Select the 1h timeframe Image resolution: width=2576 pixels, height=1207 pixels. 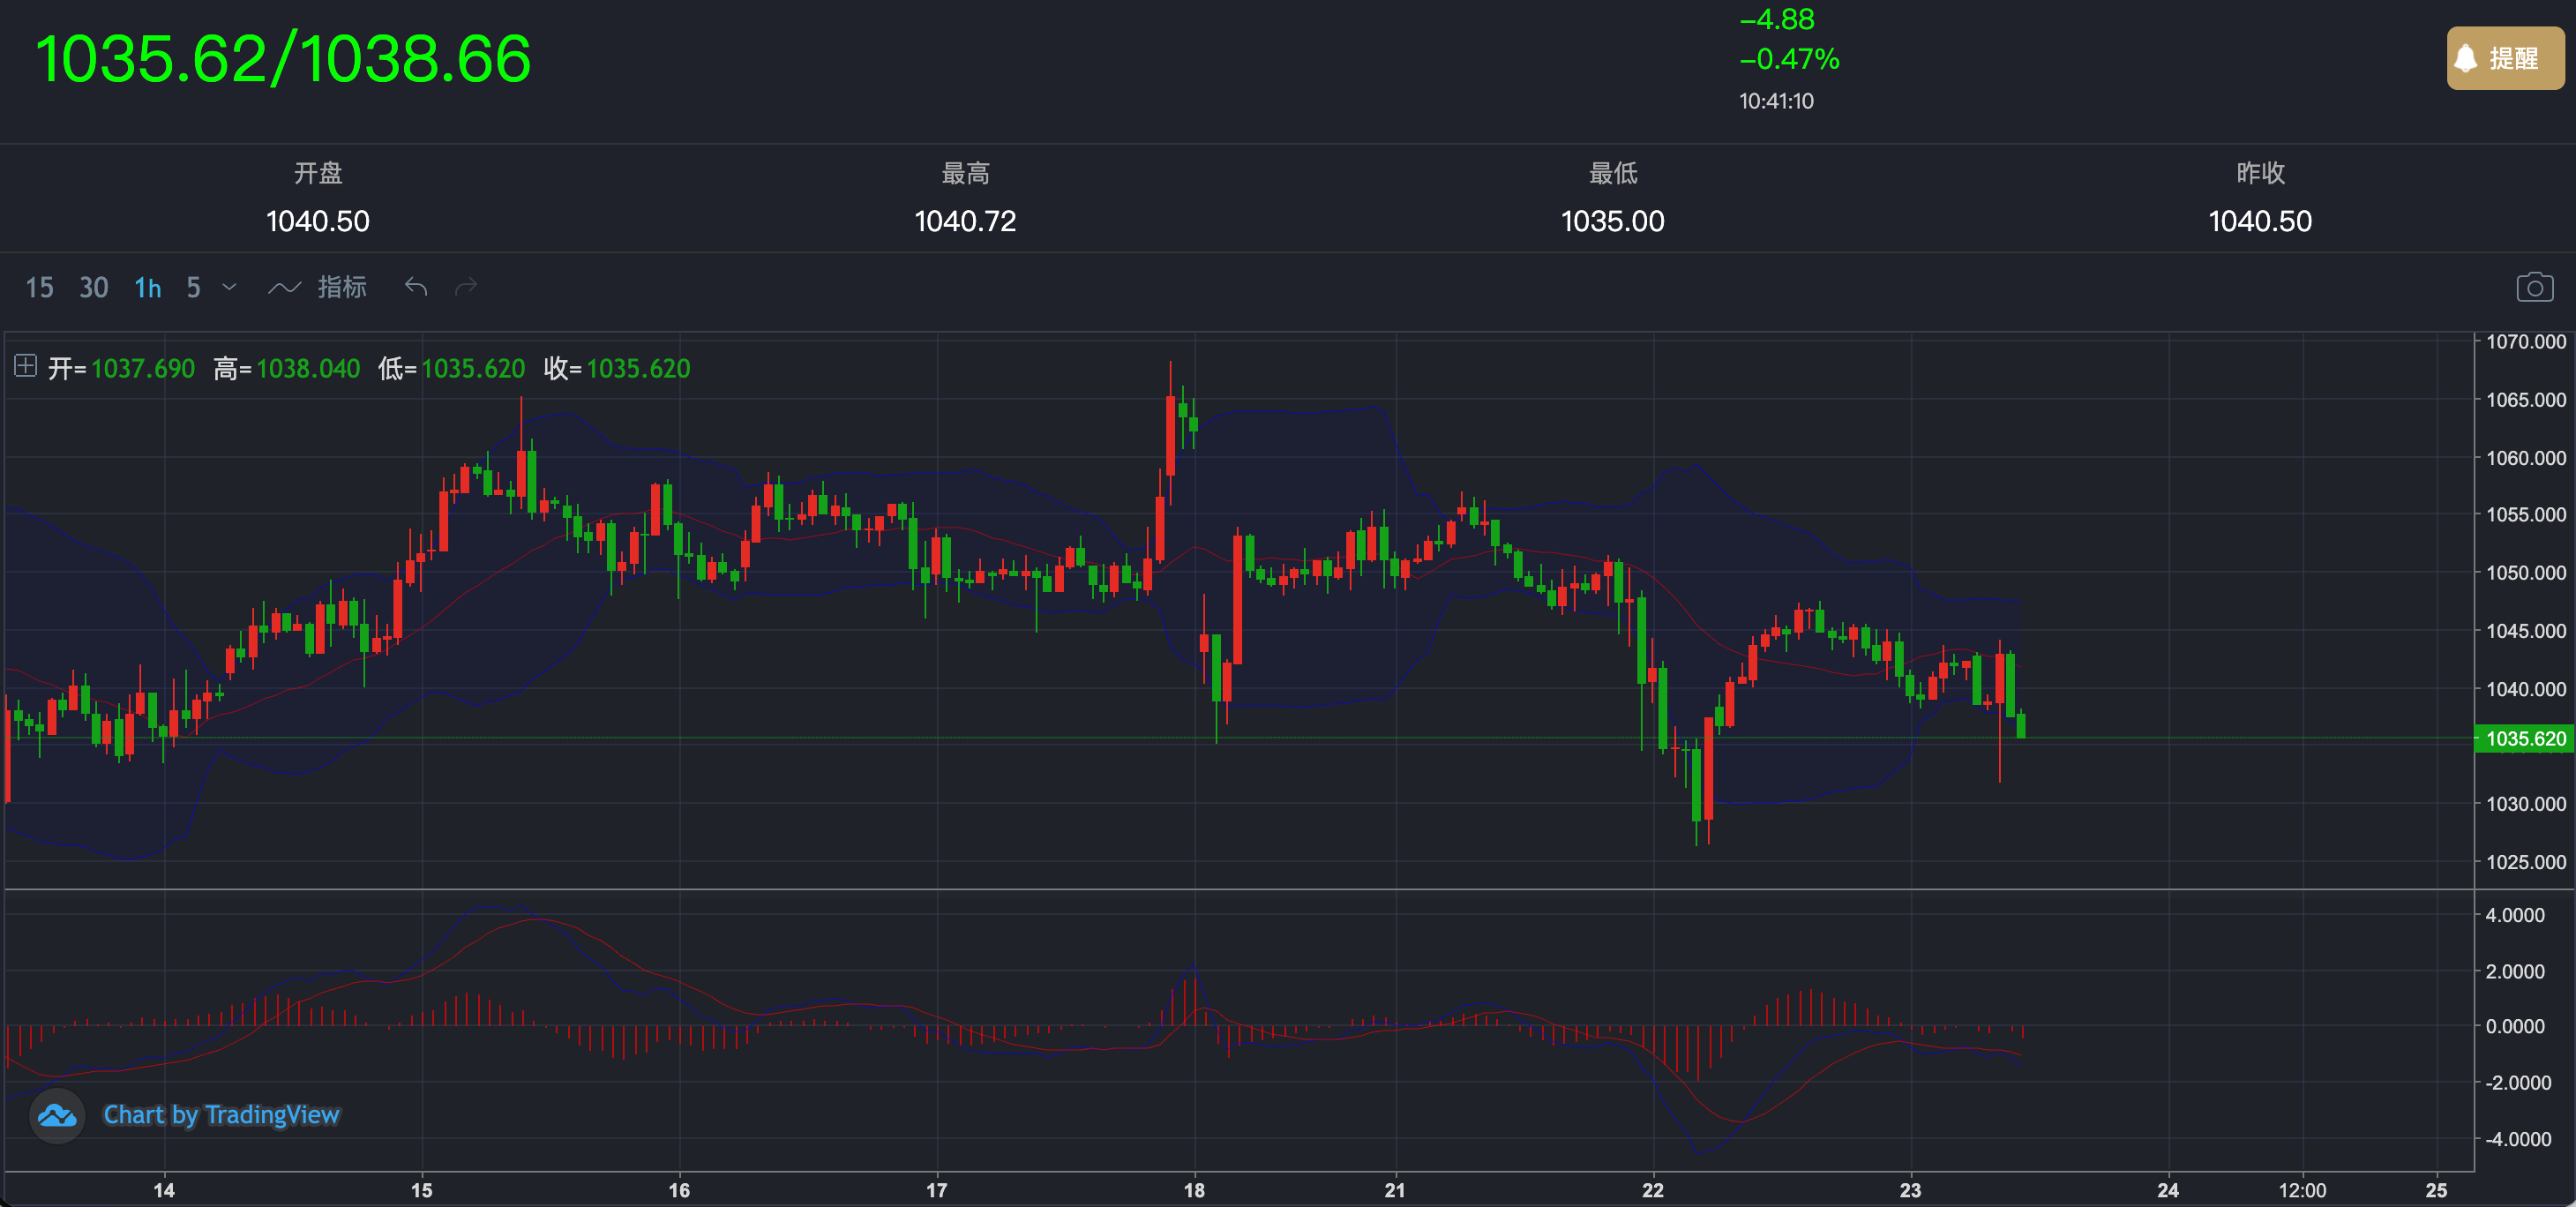click(x=148, y=288)
